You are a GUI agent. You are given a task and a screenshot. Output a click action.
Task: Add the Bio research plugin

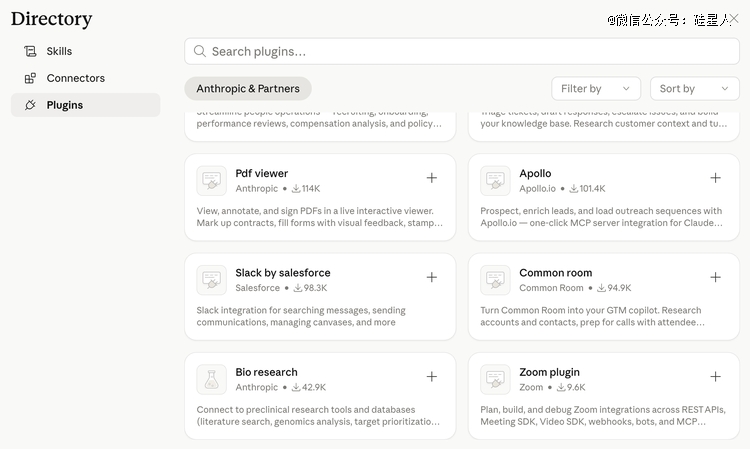pos(431,377)
